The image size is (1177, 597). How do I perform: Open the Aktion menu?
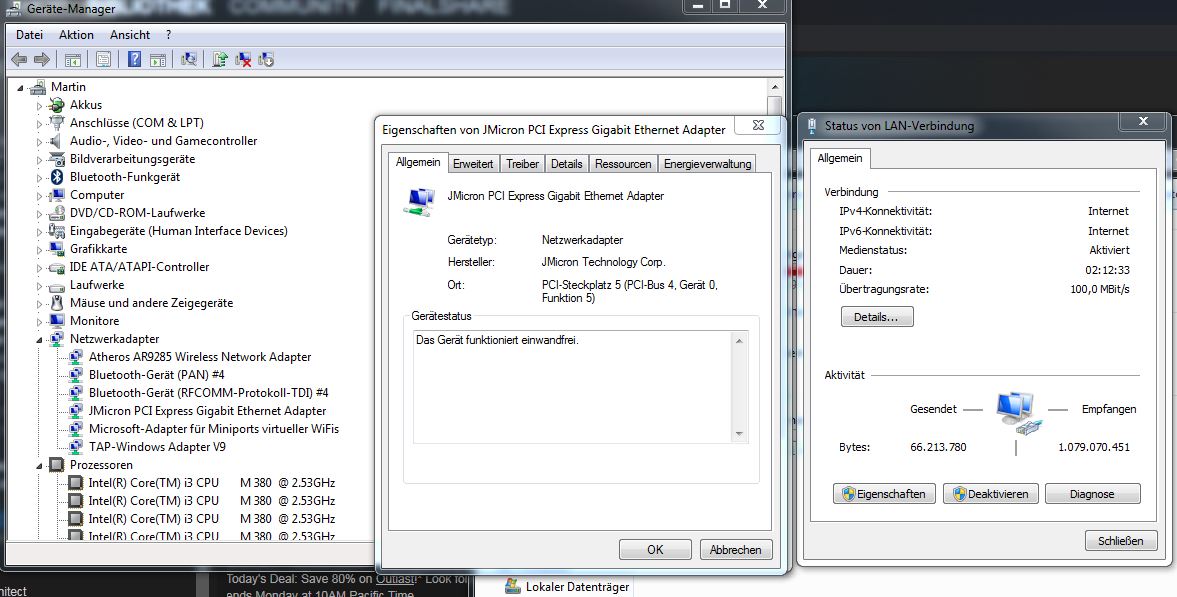point(77,35)
